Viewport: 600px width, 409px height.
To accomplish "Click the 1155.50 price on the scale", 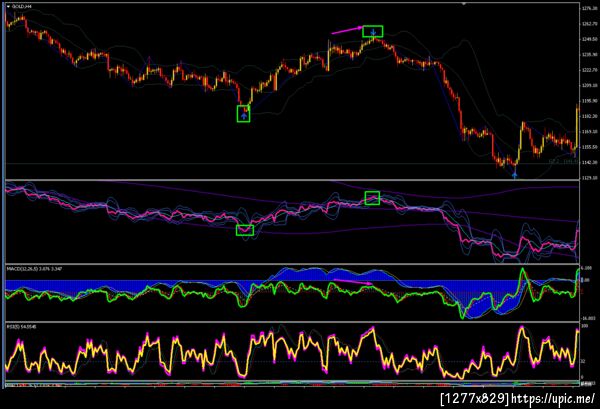I will point(589,147).
